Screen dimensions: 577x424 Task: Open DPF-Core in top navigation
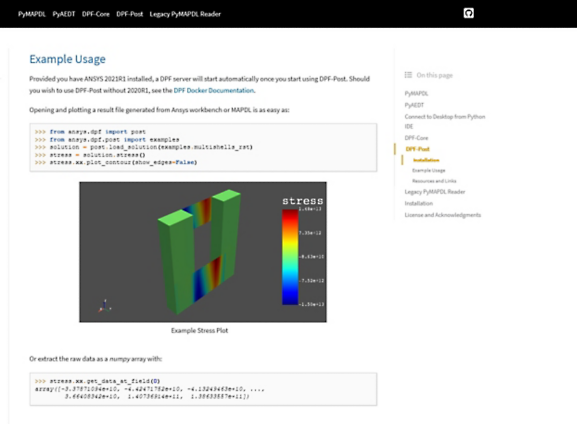(96, 14)
